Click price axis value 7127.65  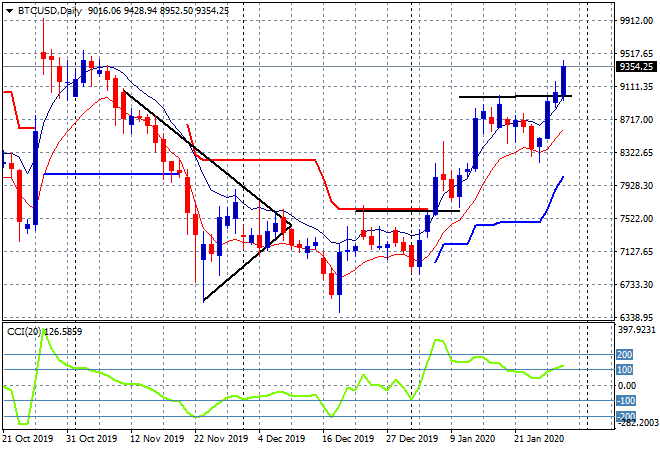point(636,252)
